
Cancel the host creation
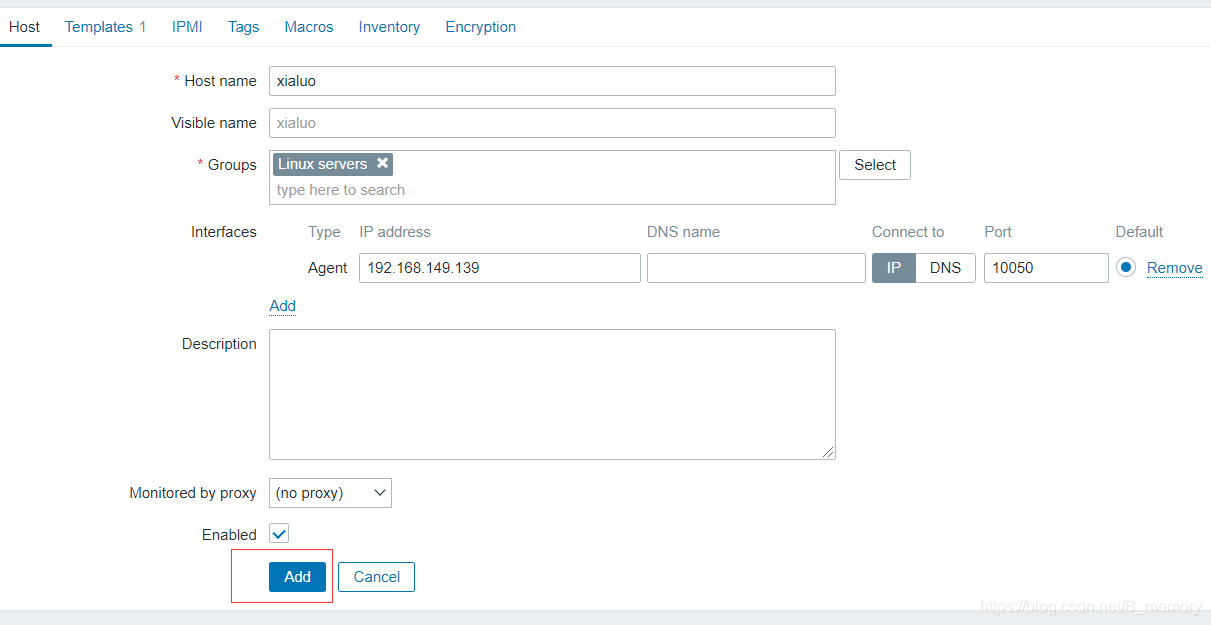coord(376,577)
